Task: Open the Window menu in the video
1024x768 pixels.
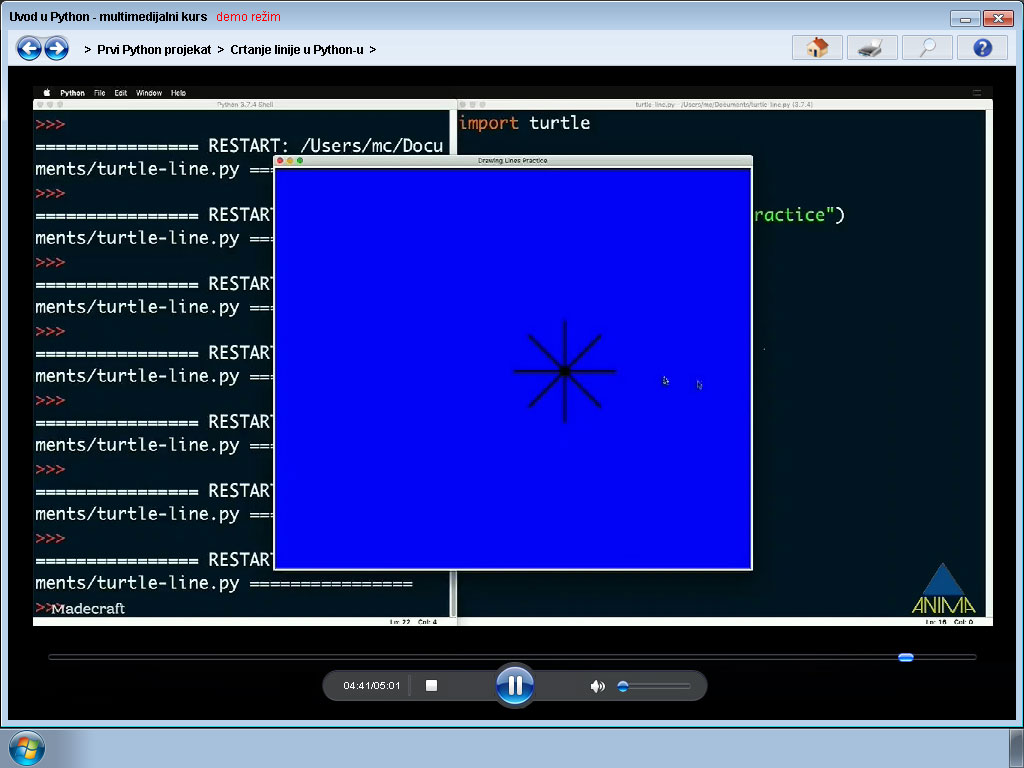Action: pos(149,93)
